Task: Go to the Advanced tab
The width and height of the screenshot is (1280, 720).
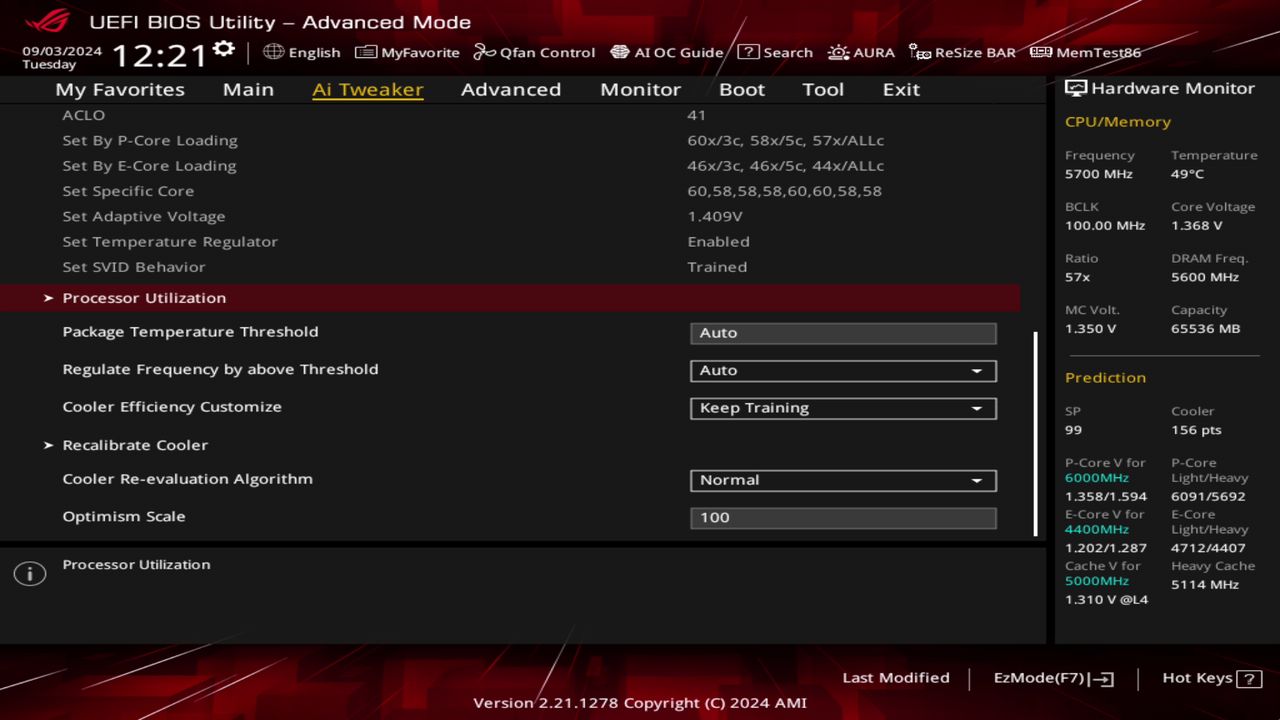Action: tap(511, 89)
